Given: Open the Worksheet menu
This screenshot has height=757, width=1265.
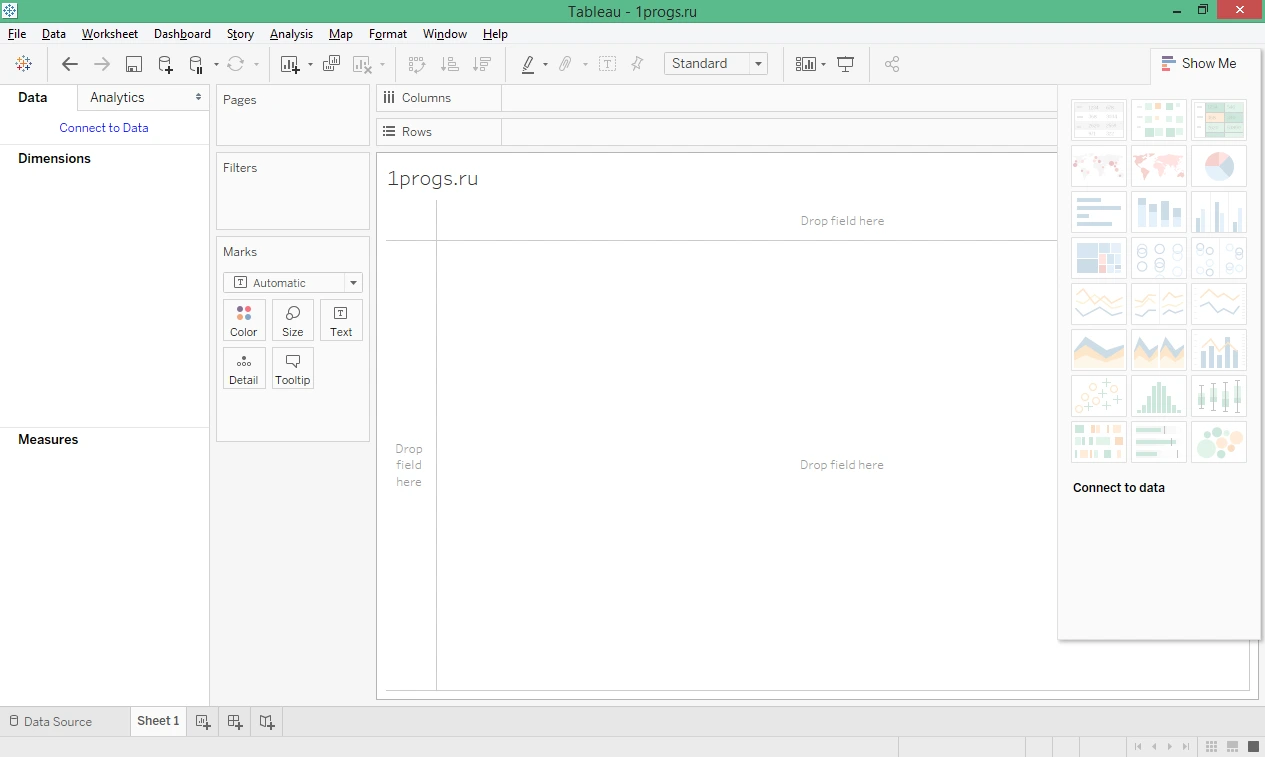Looking at the screenshot, I should click(x=110, y=34).
